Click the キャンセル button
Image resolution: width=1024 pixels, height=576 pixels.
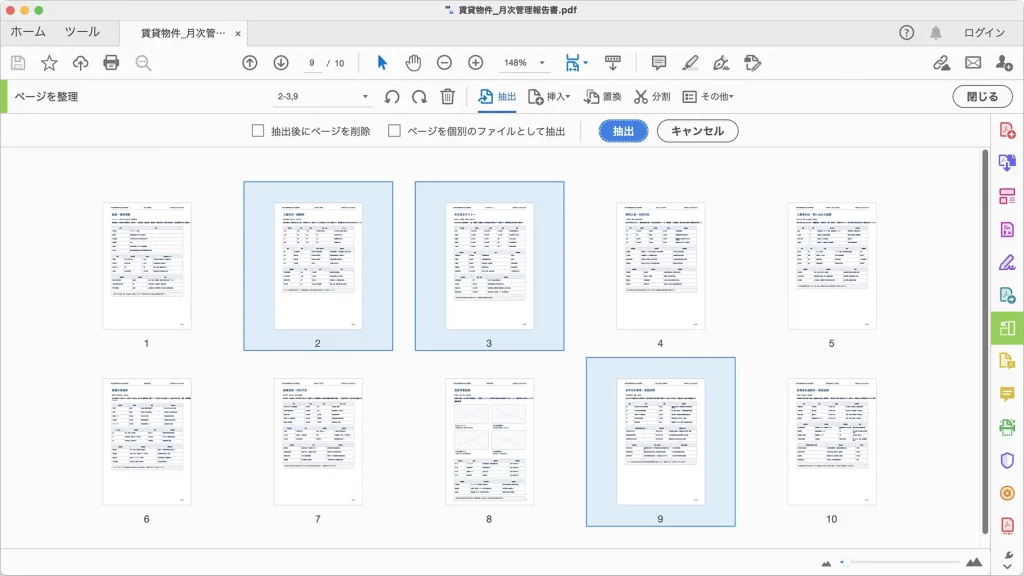tap(697, 131)
